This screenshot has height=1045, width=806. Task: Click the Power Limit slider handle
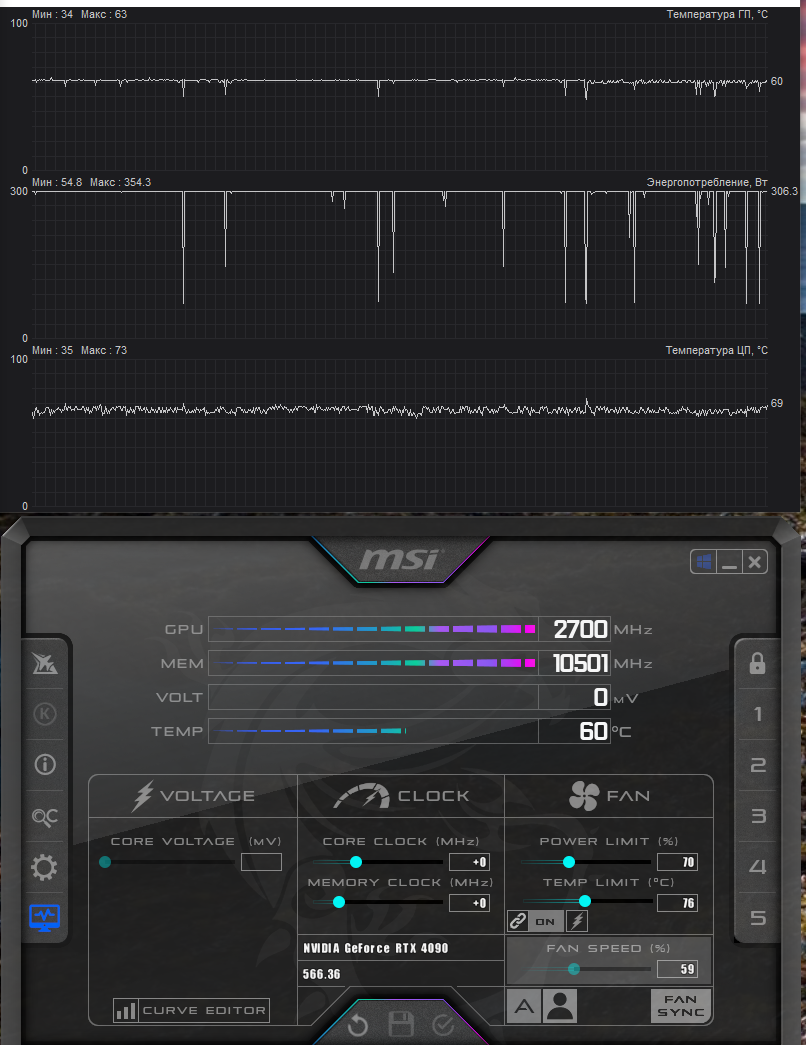[x=569, y=862]
